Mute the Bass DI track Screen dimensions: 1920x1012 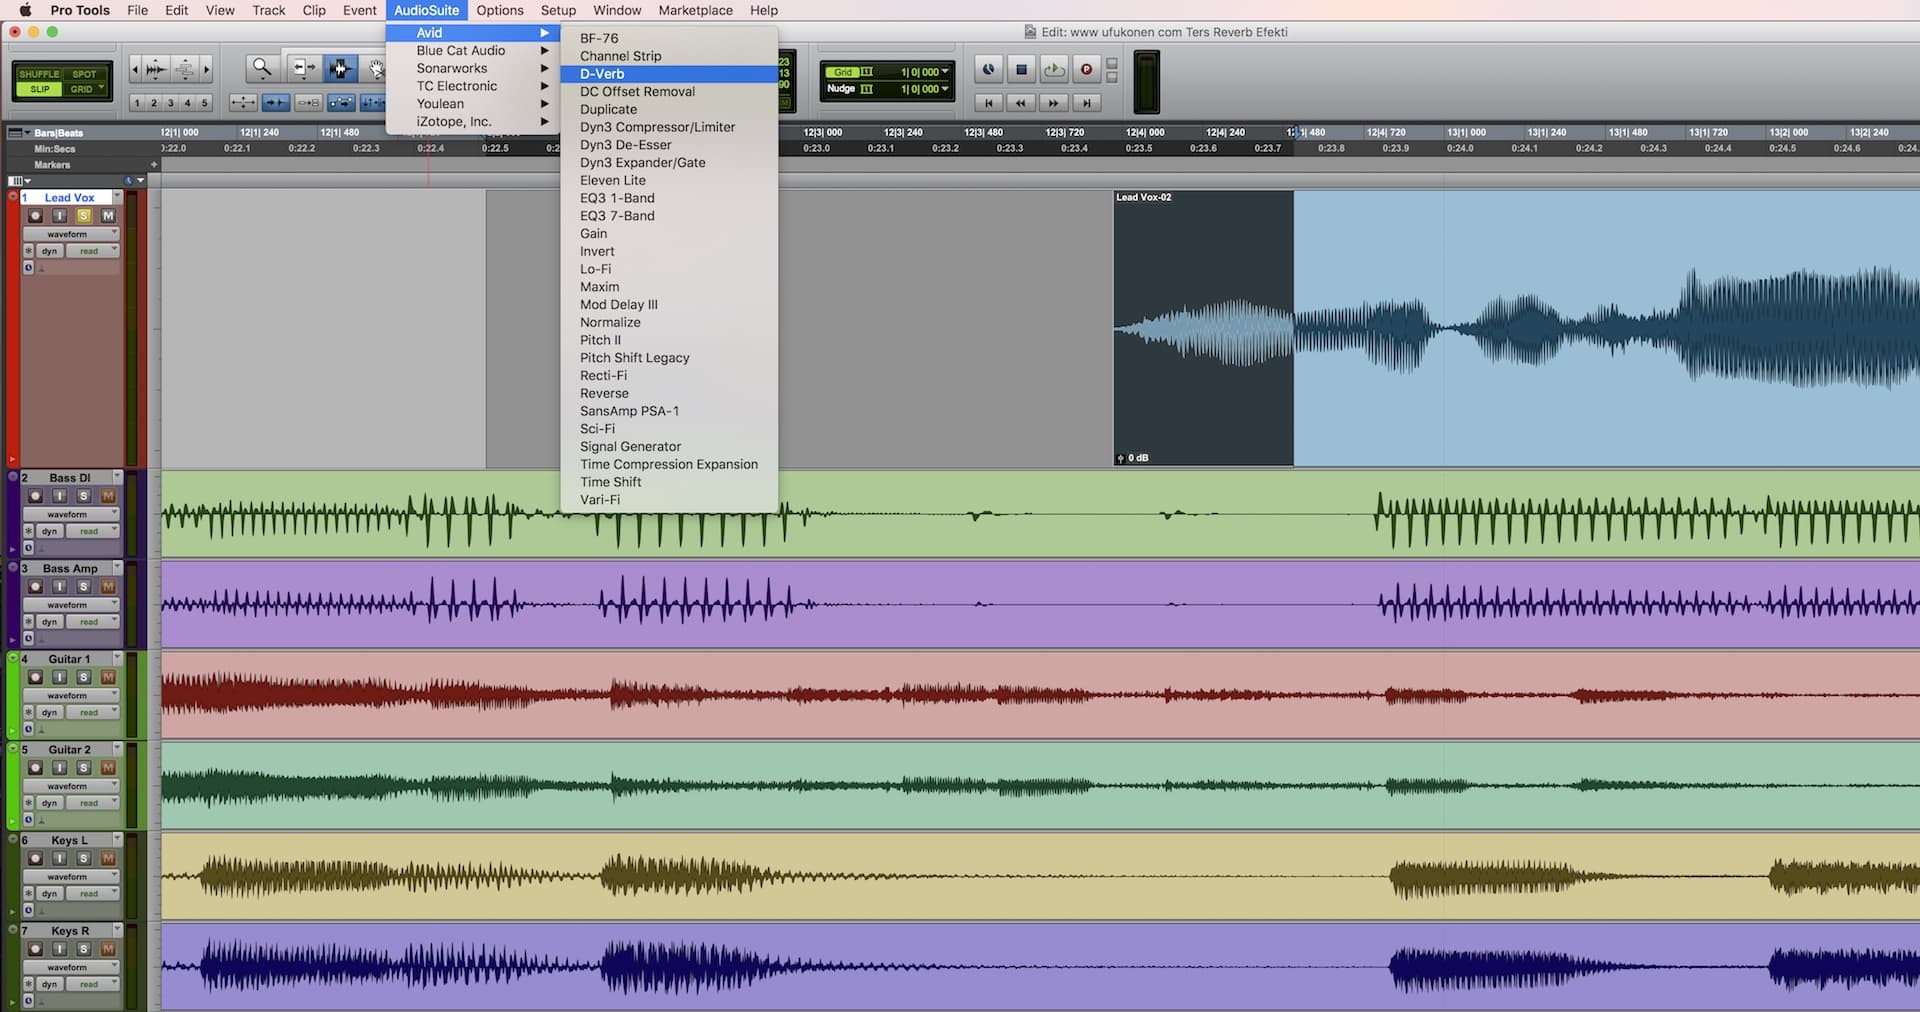tap(108, 496)
